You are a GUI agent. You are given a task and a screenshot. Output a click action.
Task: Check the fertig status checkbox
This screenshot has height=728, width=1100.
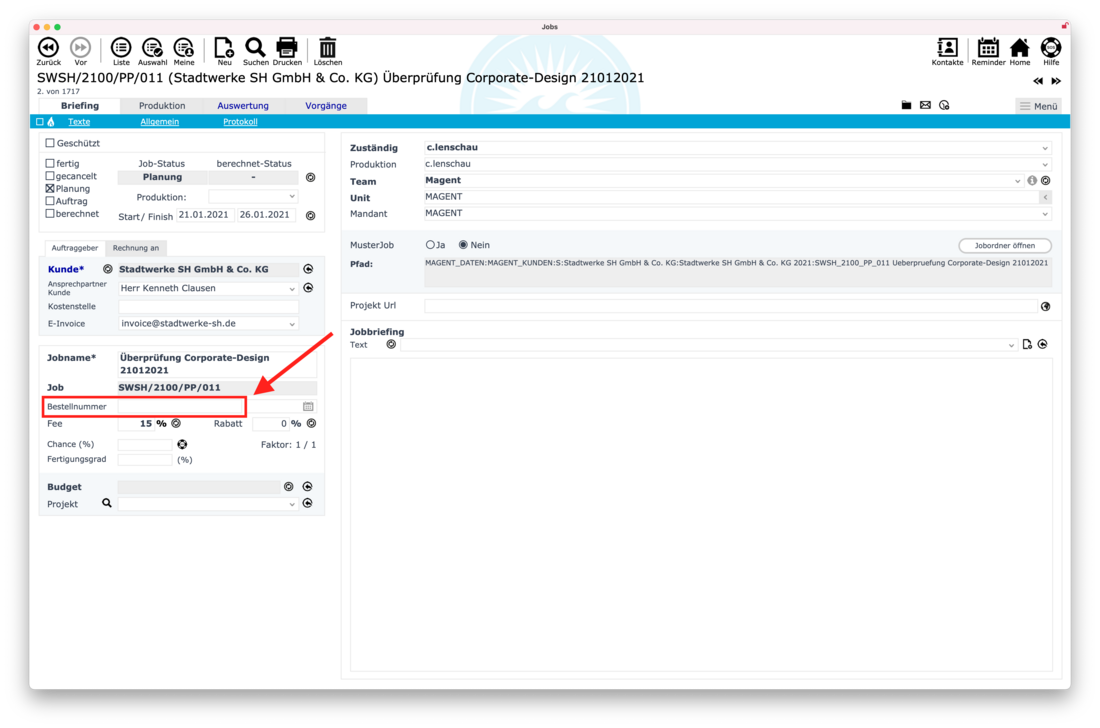pyautogui.click(x=50, y=163)
